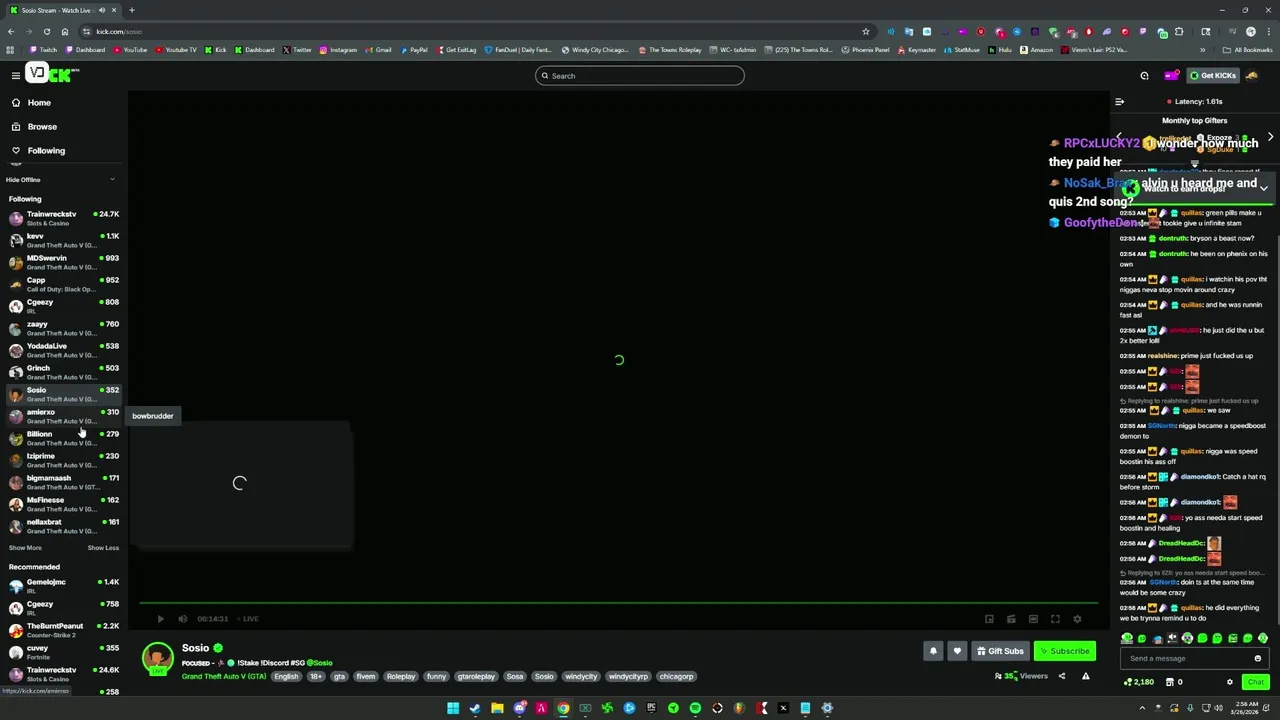Open the channel shop icon in chat
Screen dimensions: 1280x720
coord(1170,682)
